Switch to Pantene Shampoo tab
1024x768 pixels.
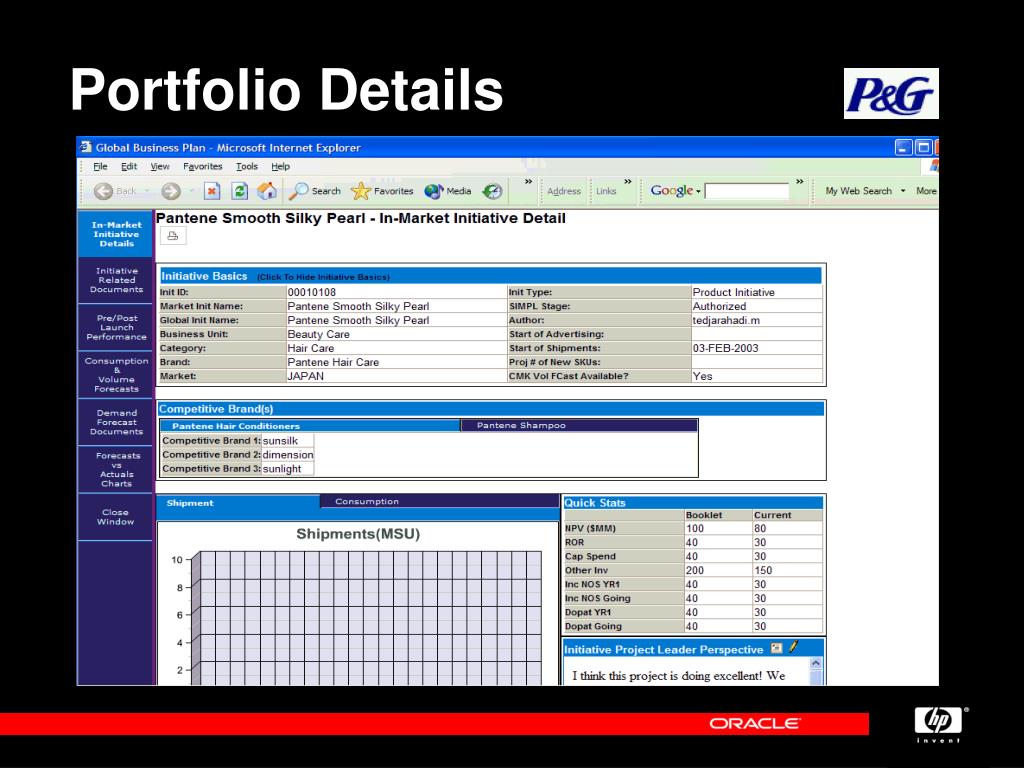[579, 425]
